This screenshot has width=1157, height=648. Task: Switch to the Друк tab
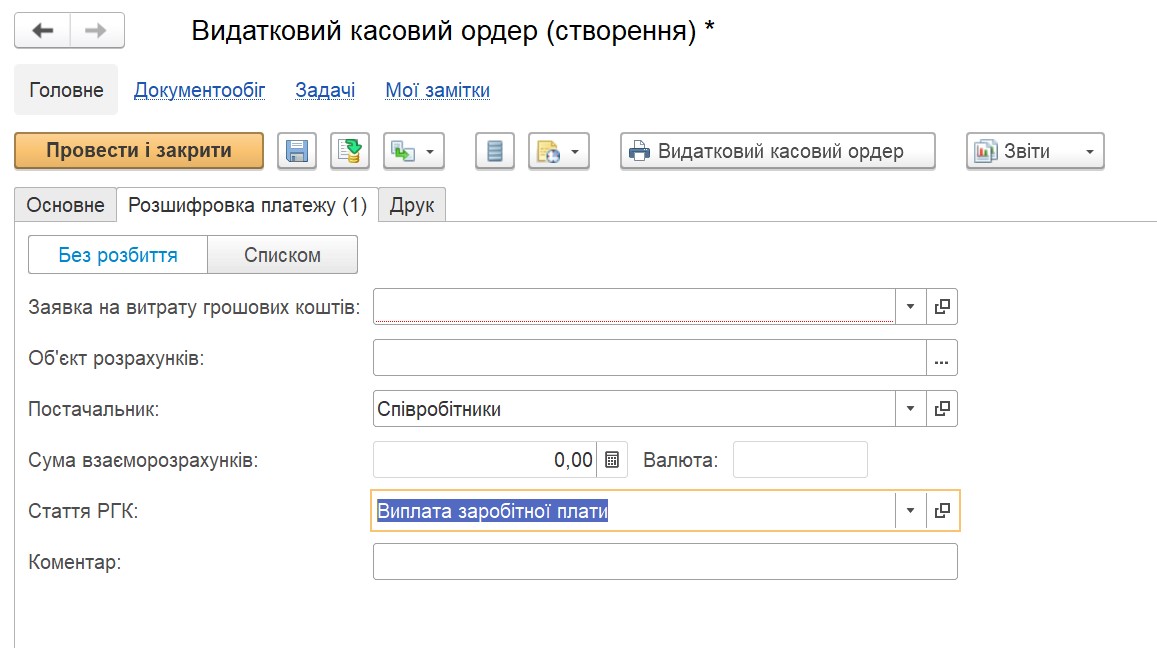coord(412,204)
